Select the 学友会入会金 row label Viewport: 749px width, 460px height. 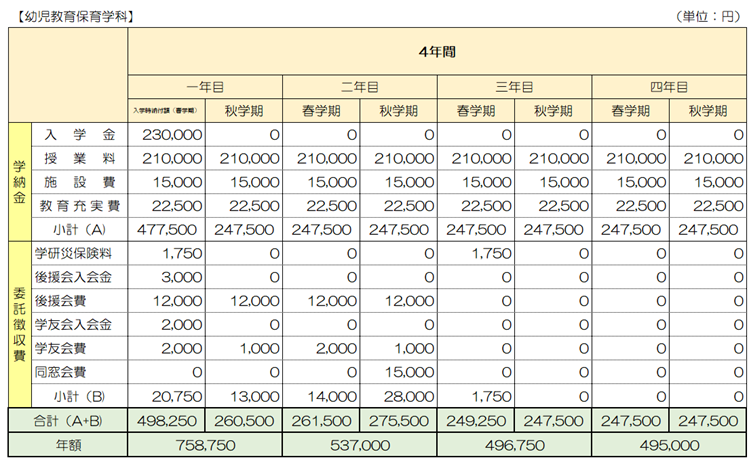tap(73, 325)
